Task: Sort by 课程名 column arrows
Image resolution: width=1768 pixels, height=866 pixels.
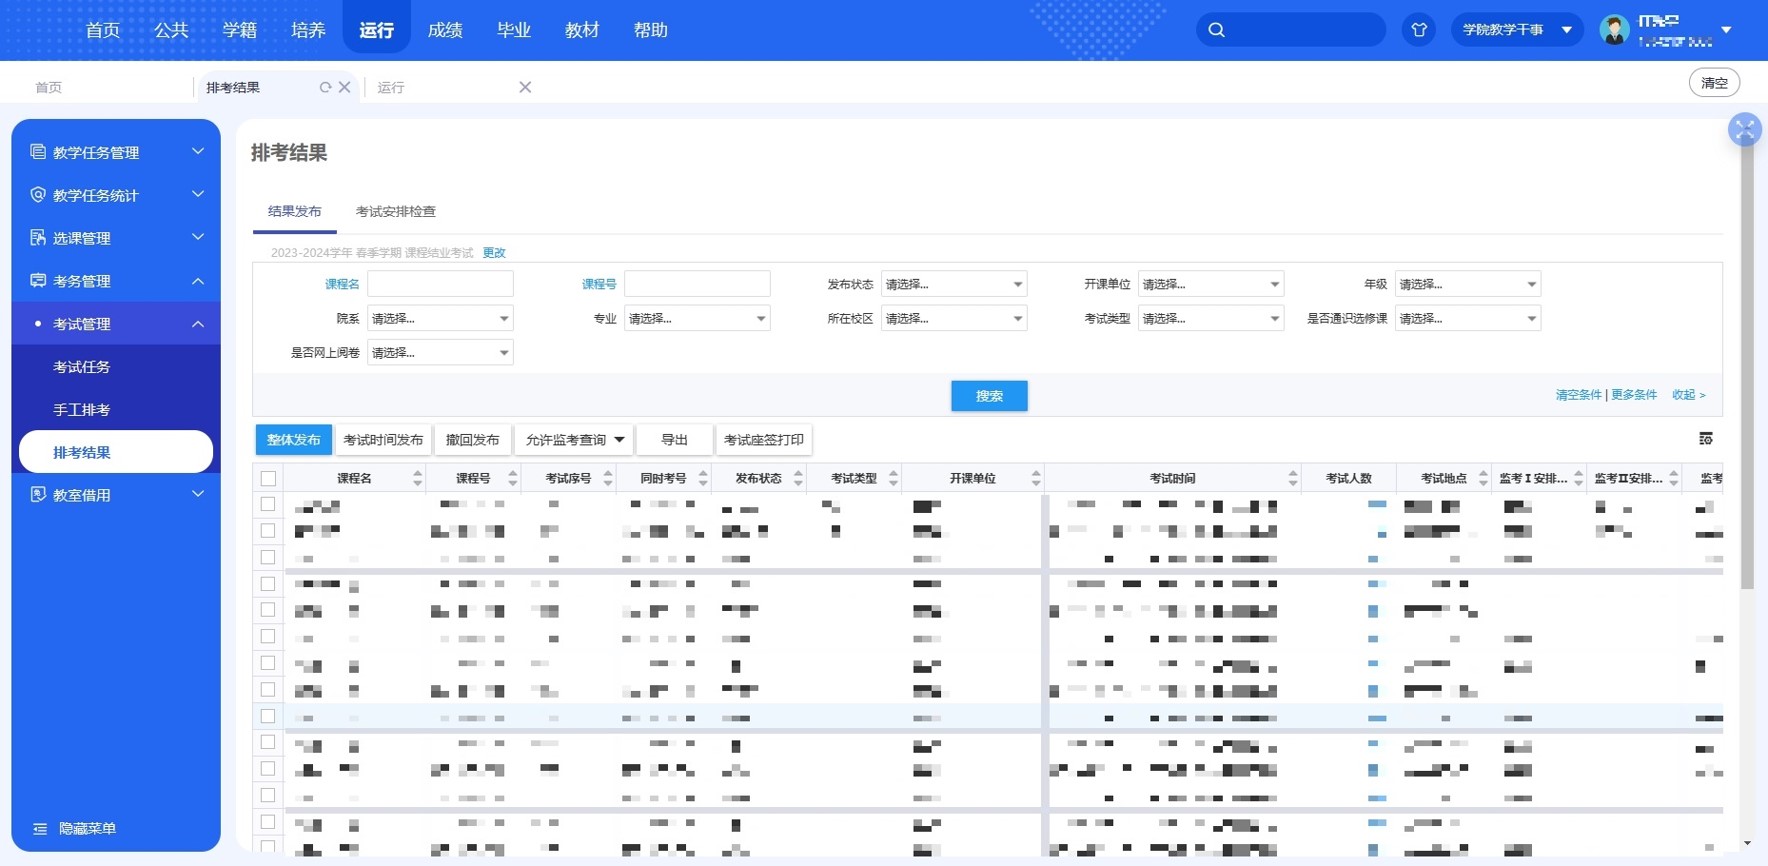Action: (x=417, y=479)
